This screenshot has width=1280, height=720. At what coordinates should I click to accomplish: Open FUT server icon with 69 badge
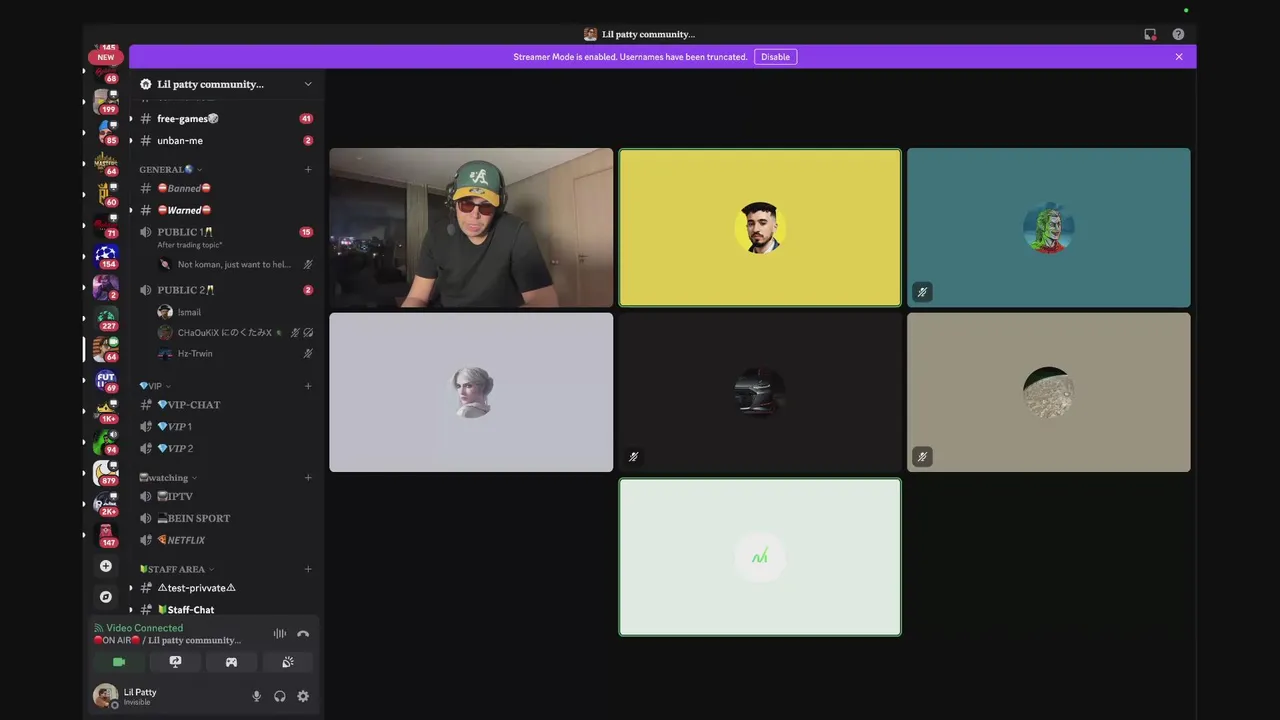click(106, 380)
